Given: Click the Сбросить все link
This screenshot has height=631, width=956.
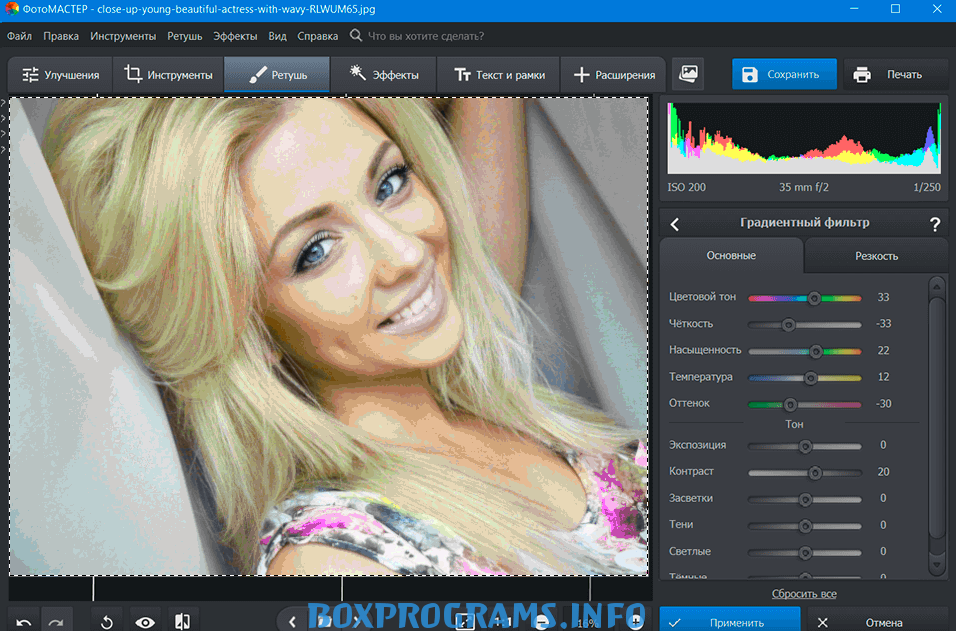Looking at the screenshot, I should tap(804, 594).
